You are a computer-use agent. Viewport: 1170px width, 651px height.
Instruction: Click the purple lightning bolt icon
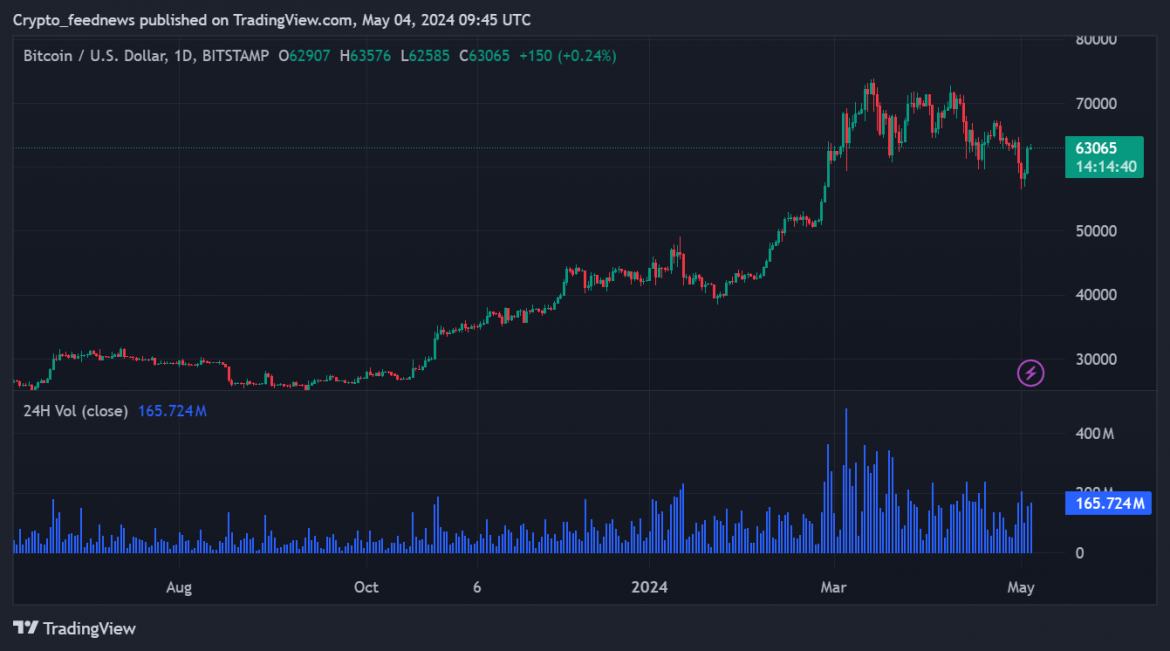(1030, 373)
